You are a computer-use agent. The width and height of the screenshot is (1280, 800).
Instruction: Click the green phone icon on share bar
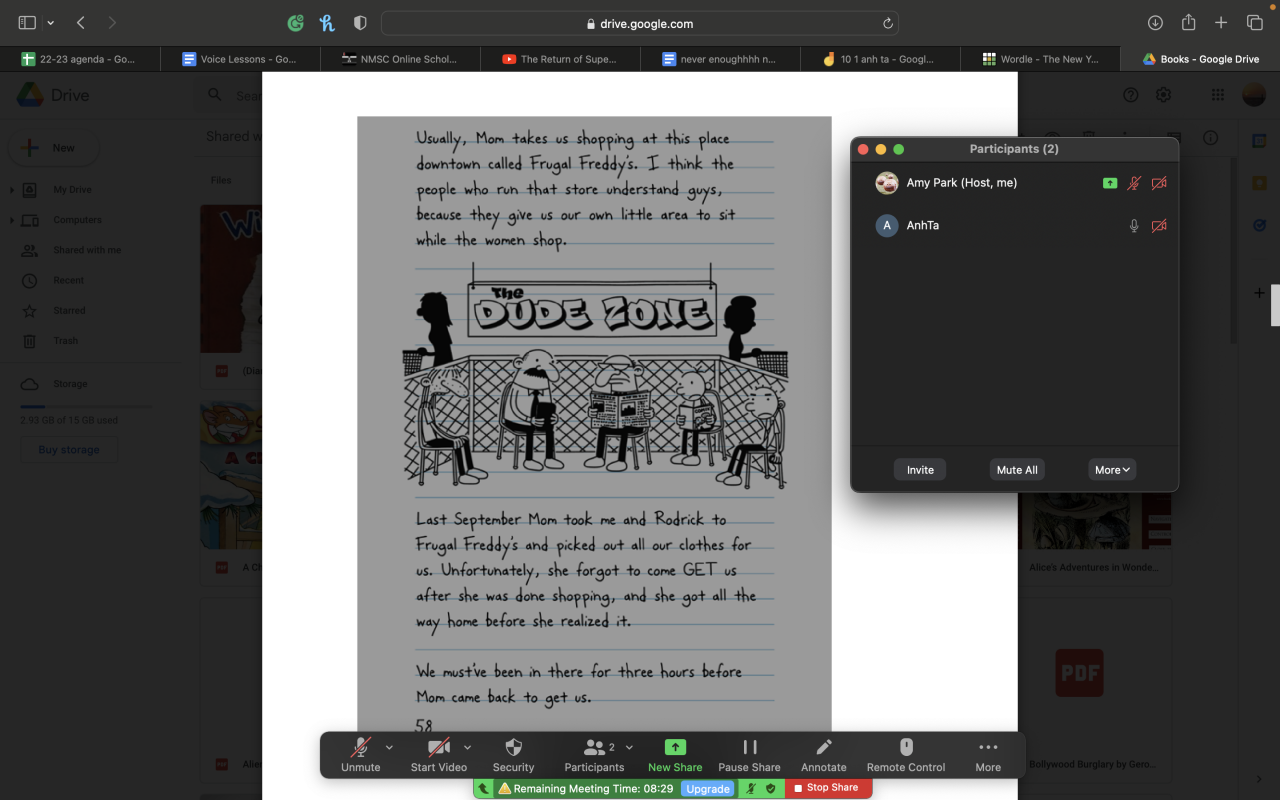tap(484, 789)
